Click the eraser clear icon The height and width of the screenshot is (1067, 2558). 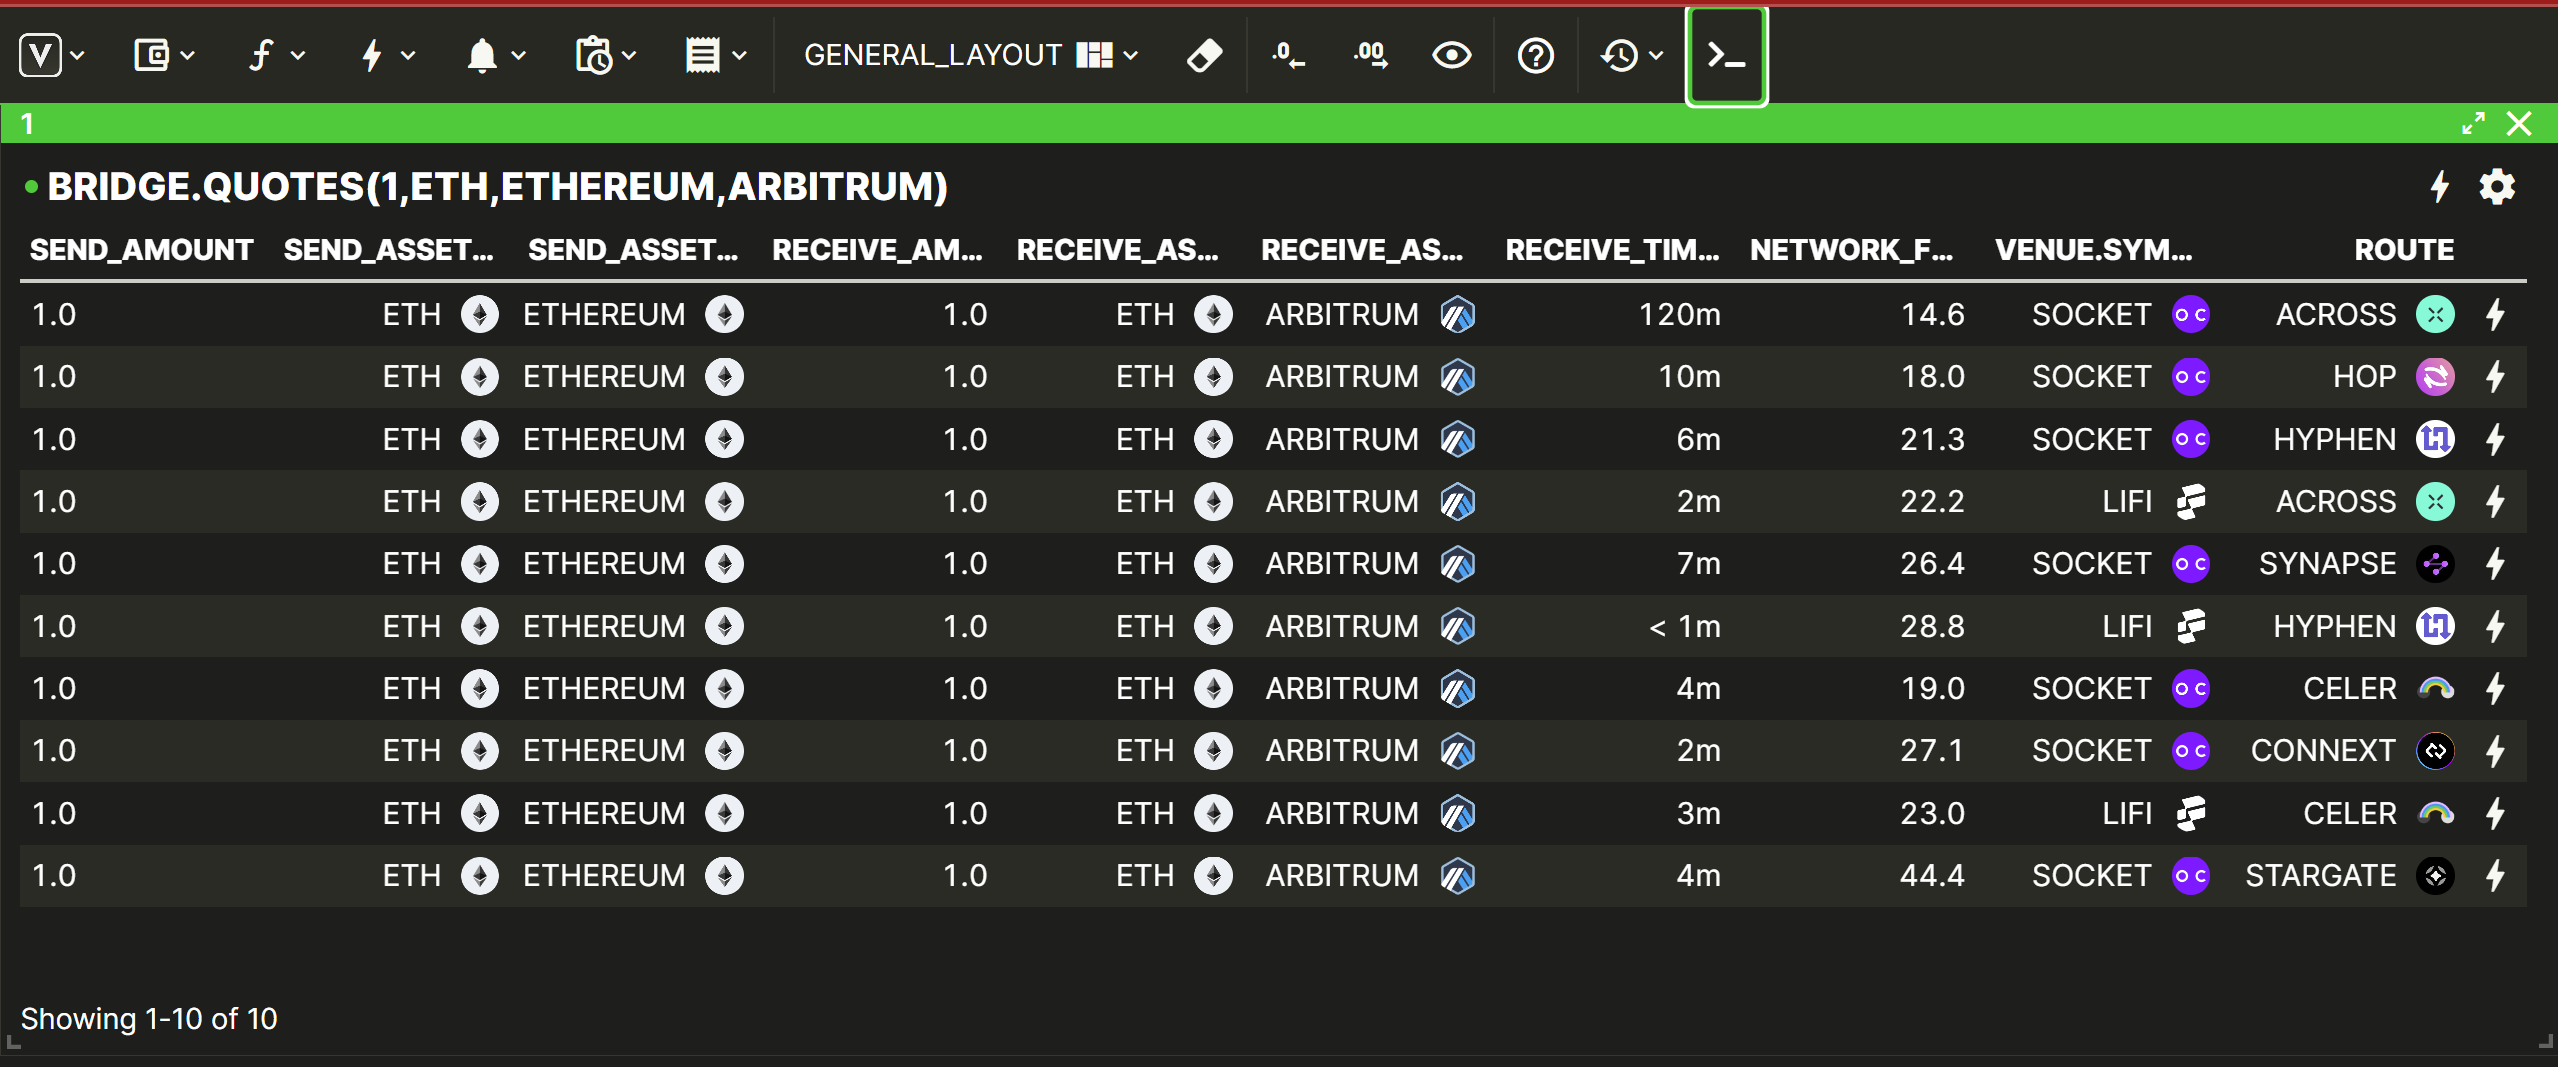click(1204, 55)
